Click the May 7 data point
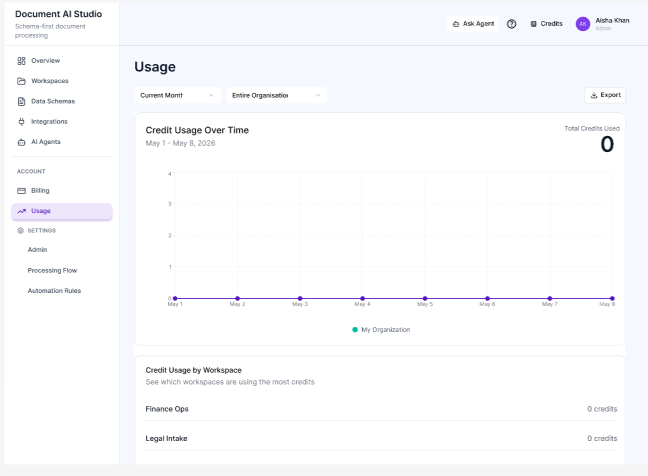This screenshot has height=476, width=648. tap(550, 298)
